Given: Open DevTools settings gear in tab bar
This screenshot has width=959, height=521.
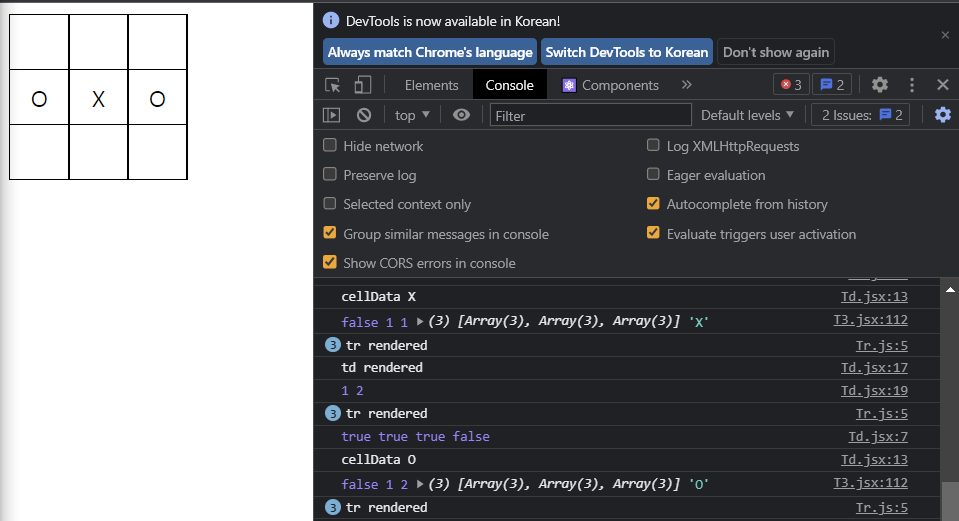Looking at the screenshot, I should (x=879, y=84).
